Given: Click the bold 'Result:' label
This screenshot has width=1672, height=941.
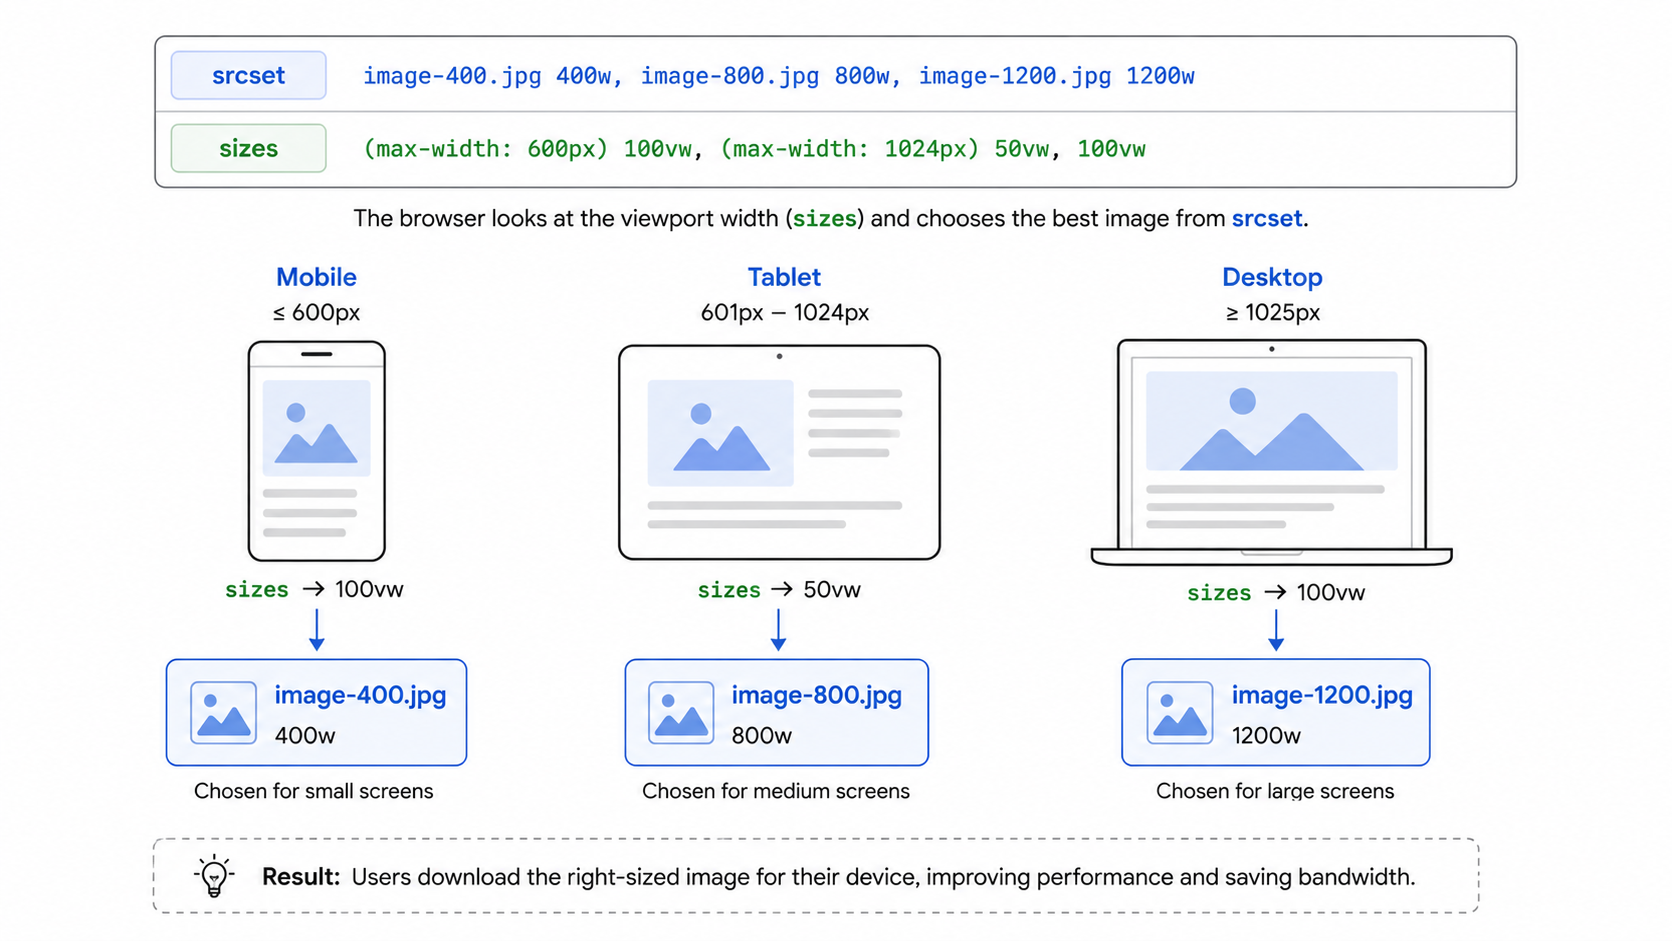Looking at the screenshot, I should [301, 877].
